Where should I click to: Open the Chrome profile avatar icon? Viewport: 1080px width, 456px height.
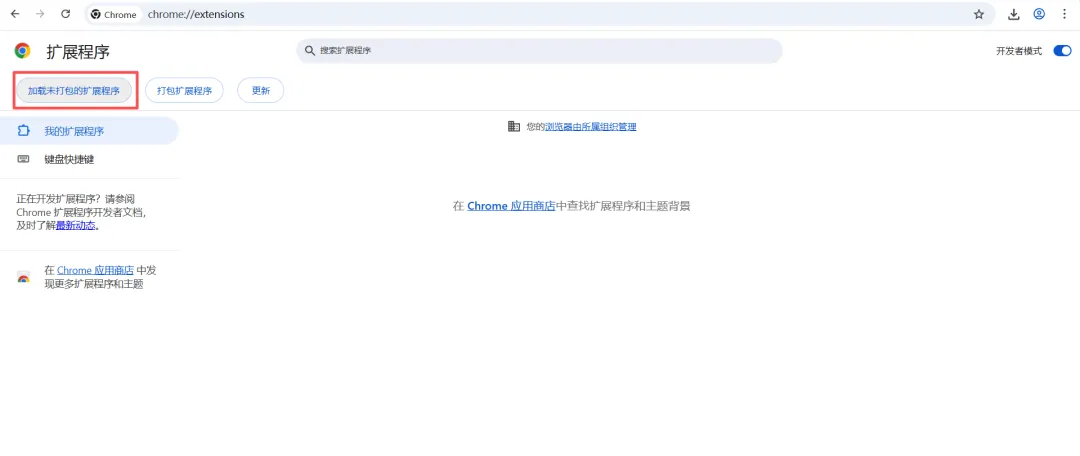[x=1039, y=14]
